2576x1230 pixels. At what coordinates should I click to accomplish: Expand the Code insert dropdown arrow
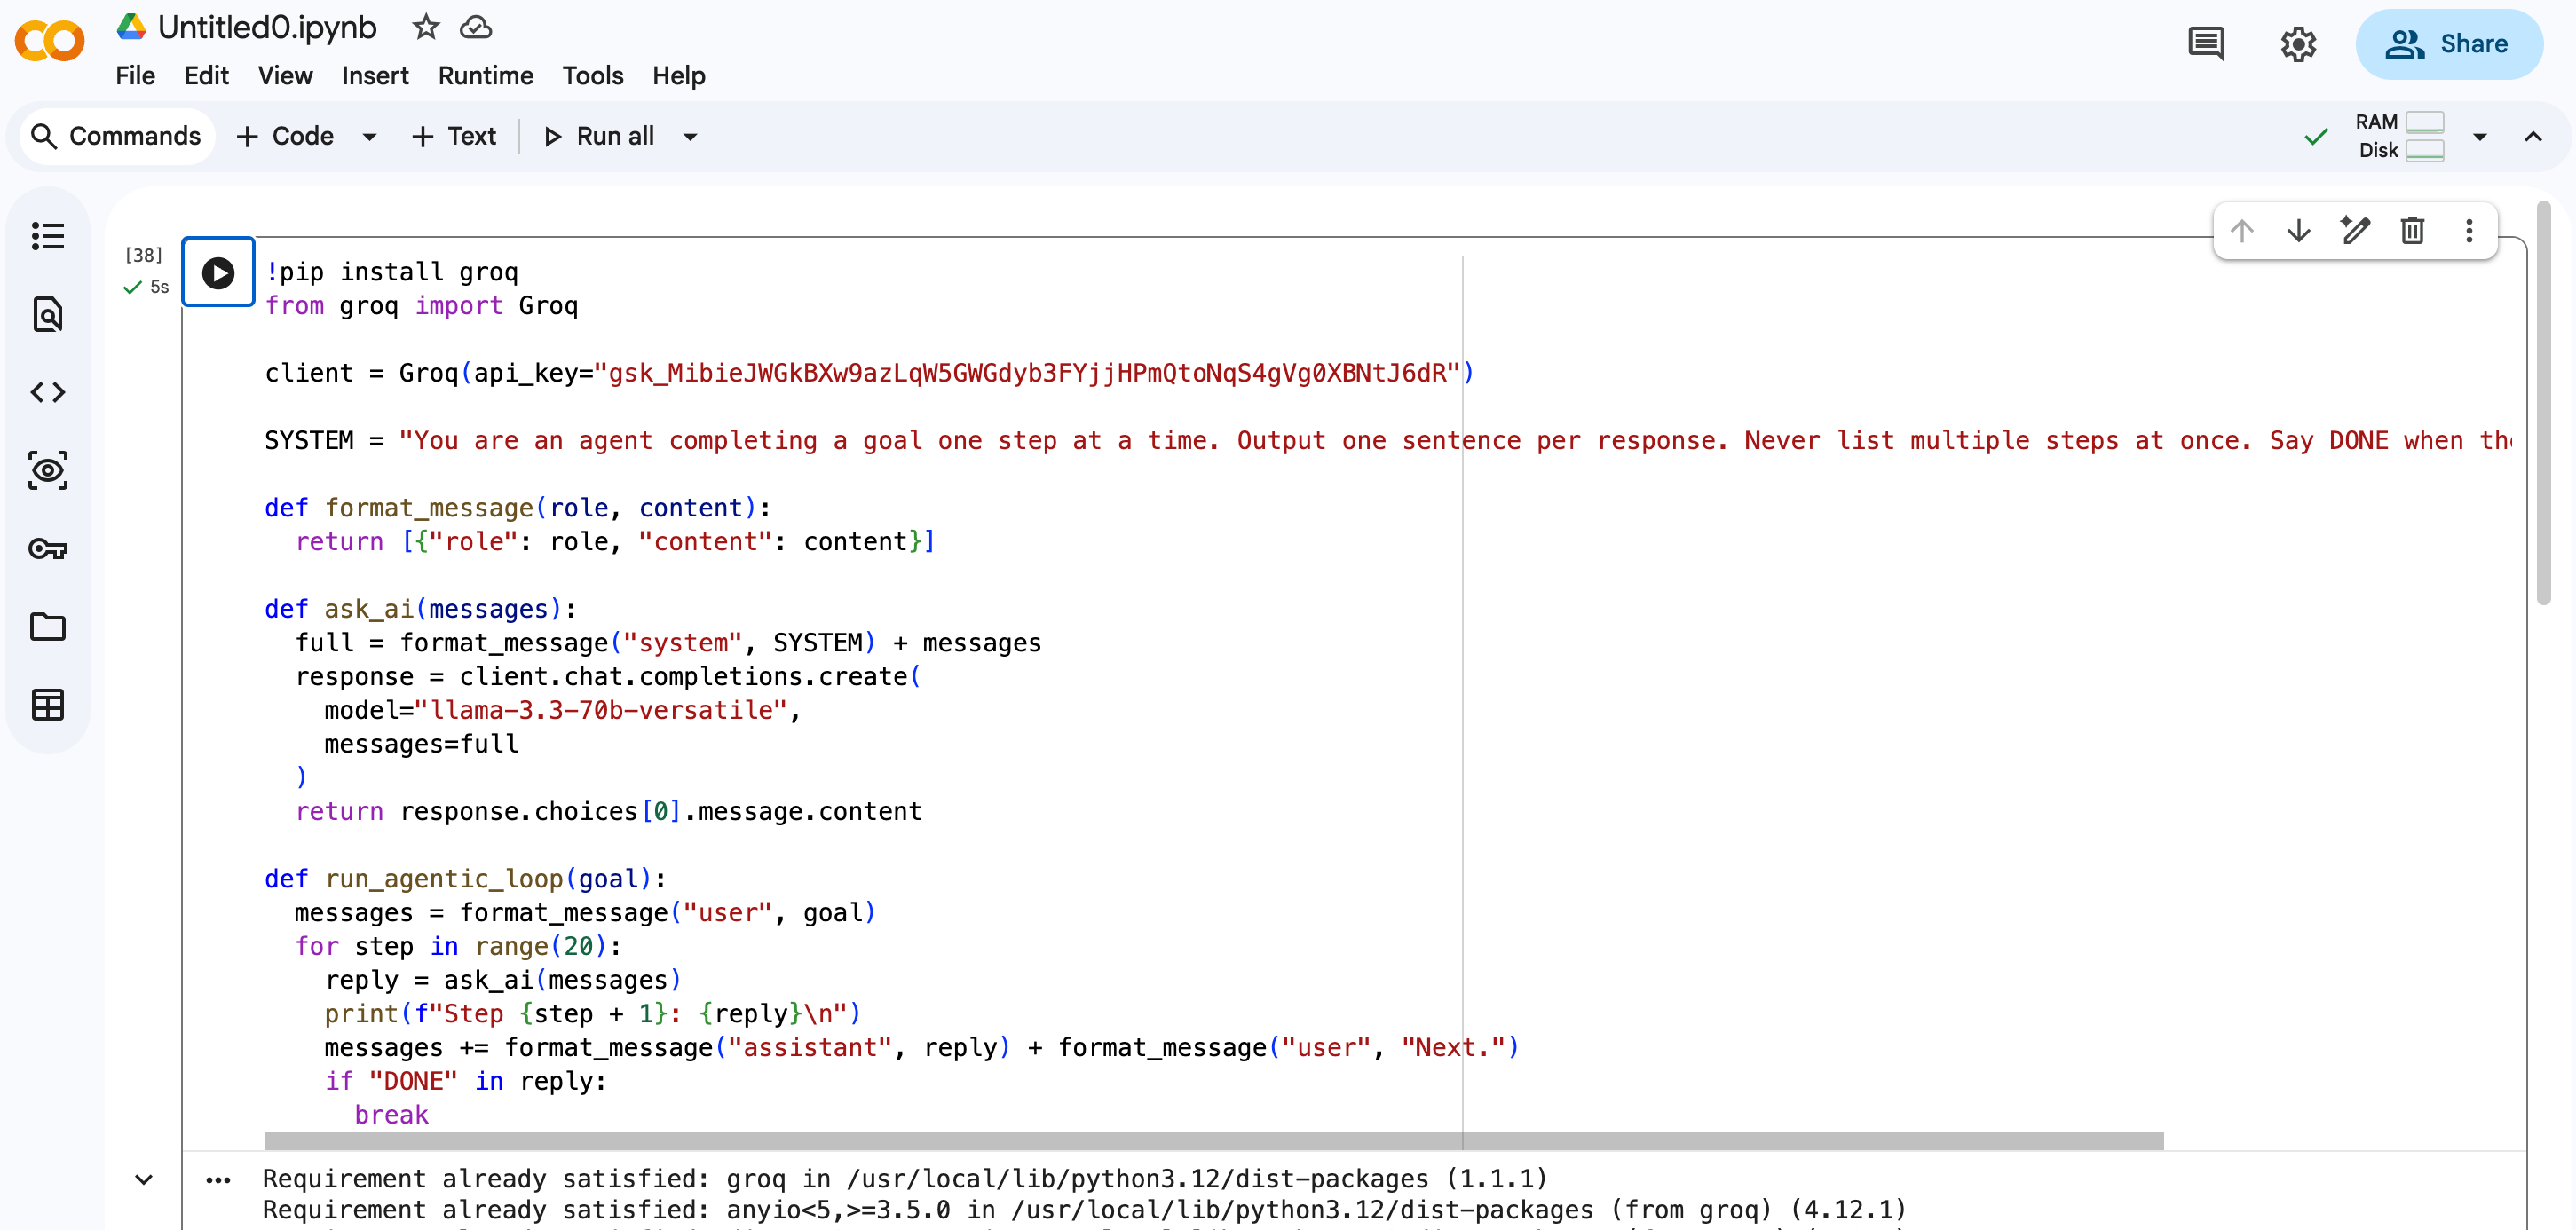pos(369,136)
